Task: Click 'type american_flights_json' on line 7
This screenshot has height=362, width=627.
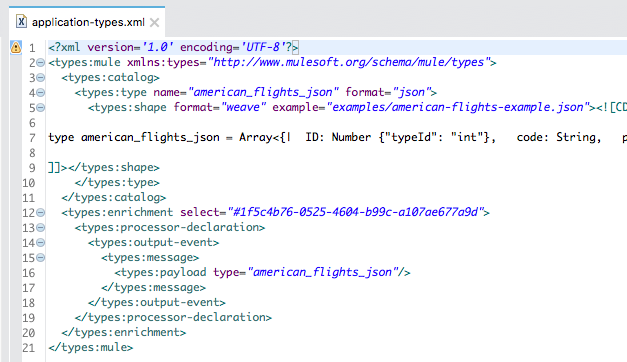Action: pyautogui.click(x=134, y=138)
